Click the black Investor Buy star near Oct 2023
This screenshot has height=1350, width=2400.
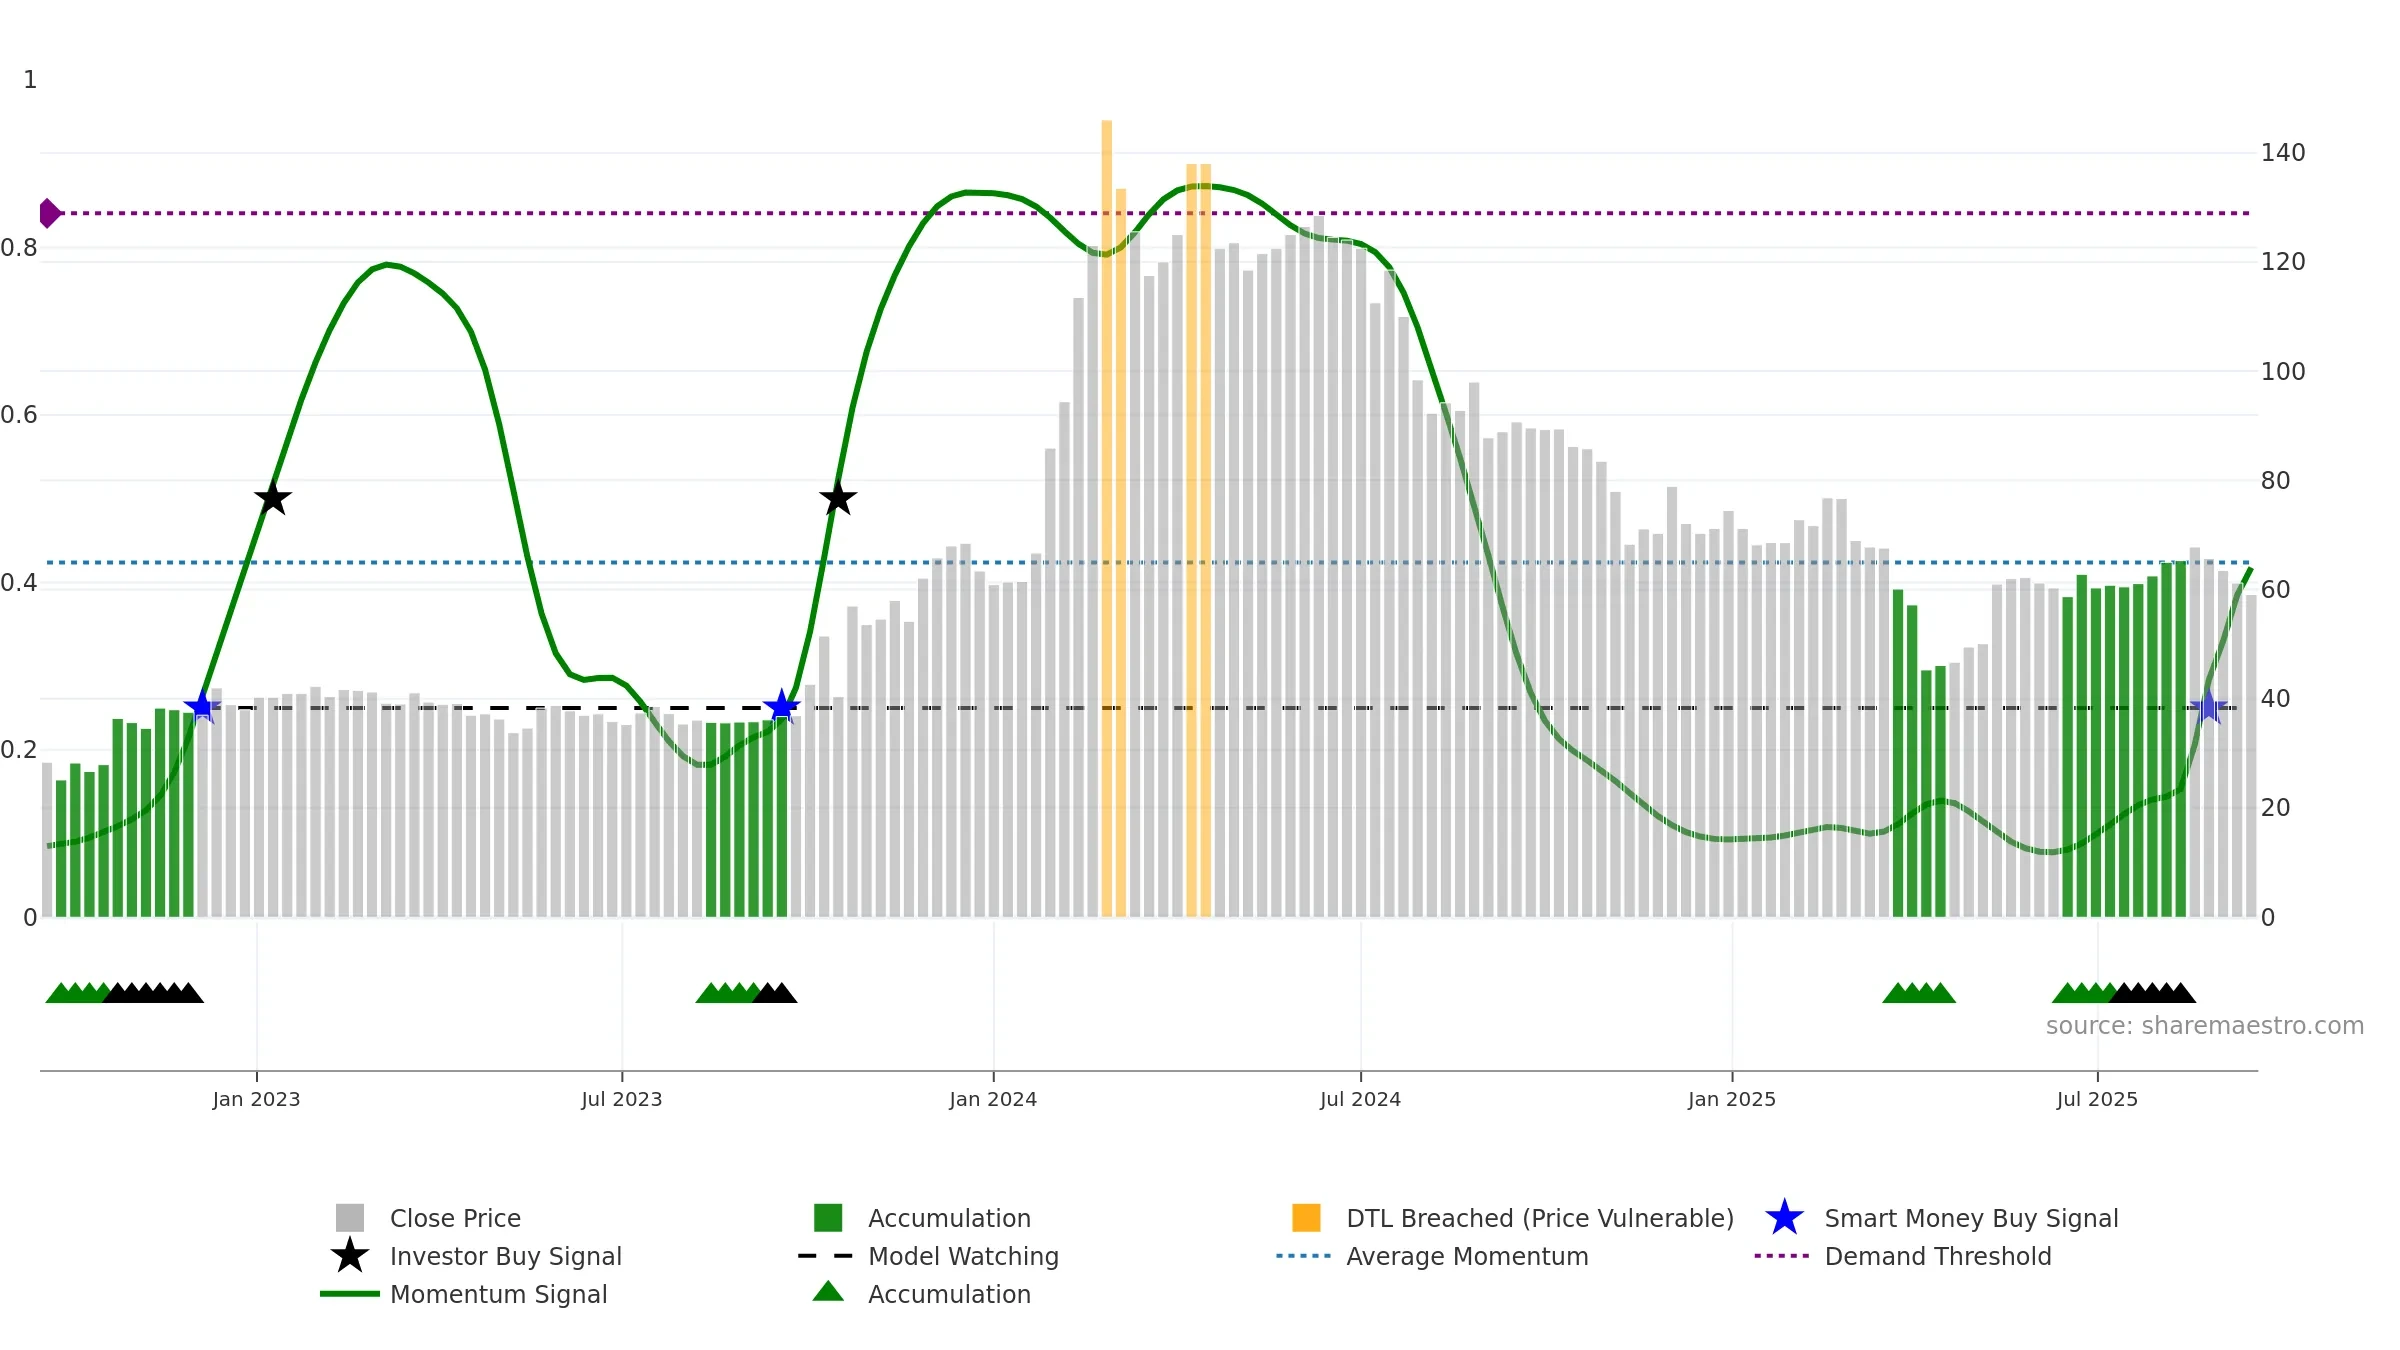[x=838, y=497]
